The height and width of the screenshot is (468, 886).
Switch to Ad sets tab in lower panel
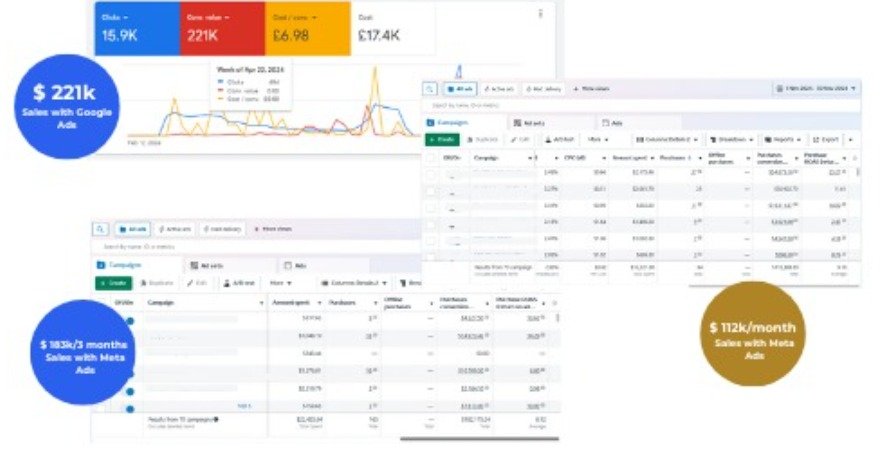pyautogui.click(x=201, y=265)
